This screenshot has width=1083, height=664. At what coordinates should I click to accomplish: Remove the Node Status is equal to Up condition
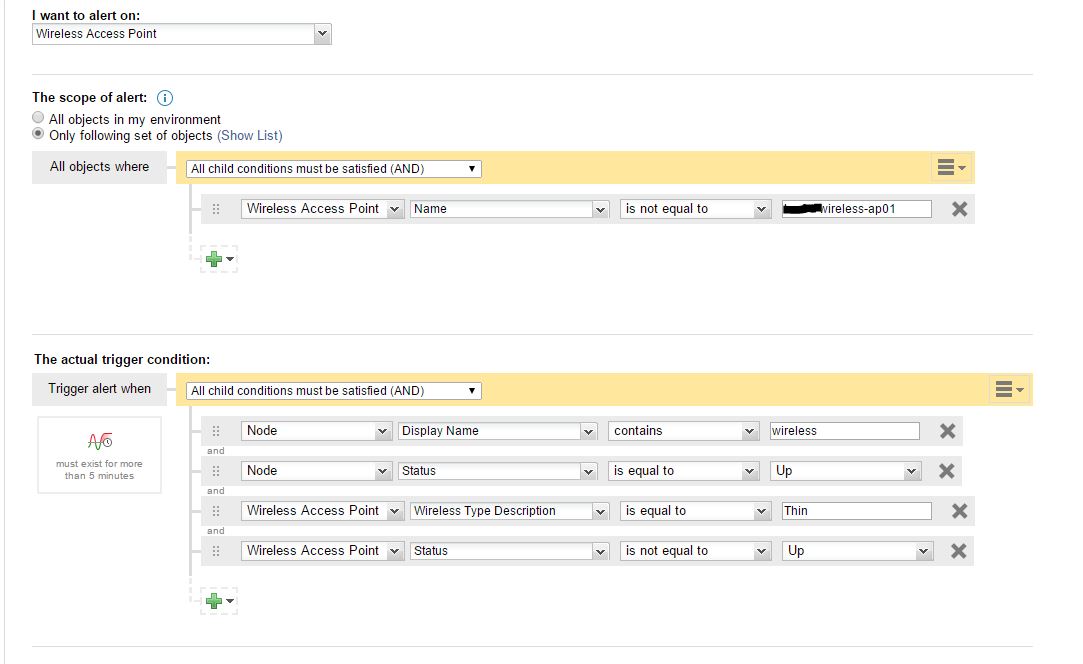(x=947, y=471)
